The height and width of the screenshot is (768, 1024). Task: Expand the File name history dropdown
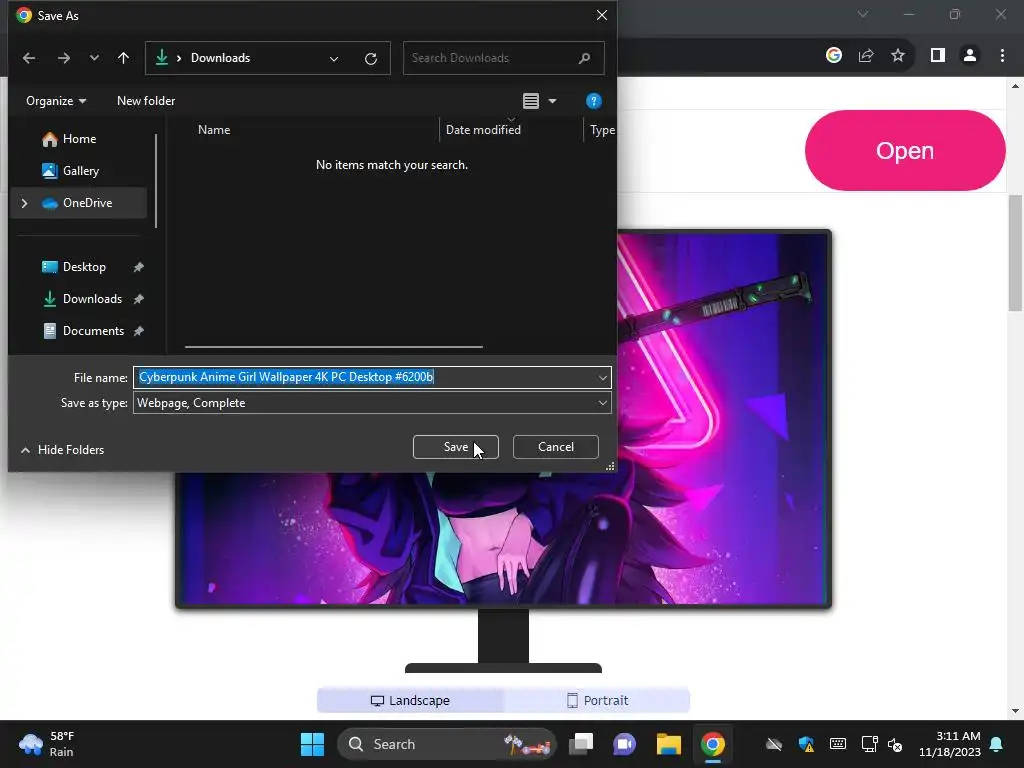pos(602,377)
